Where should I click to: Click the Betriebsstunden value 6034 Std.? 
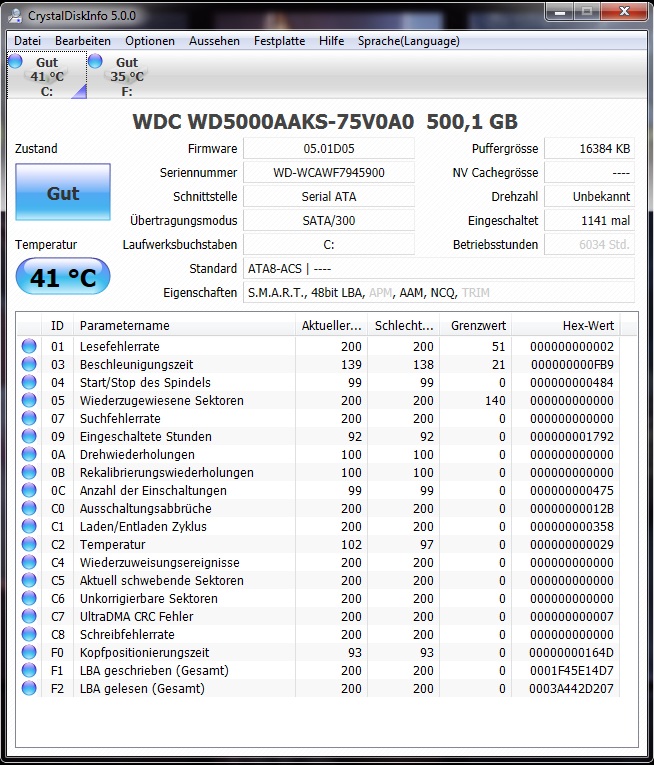tap(590, 244)
